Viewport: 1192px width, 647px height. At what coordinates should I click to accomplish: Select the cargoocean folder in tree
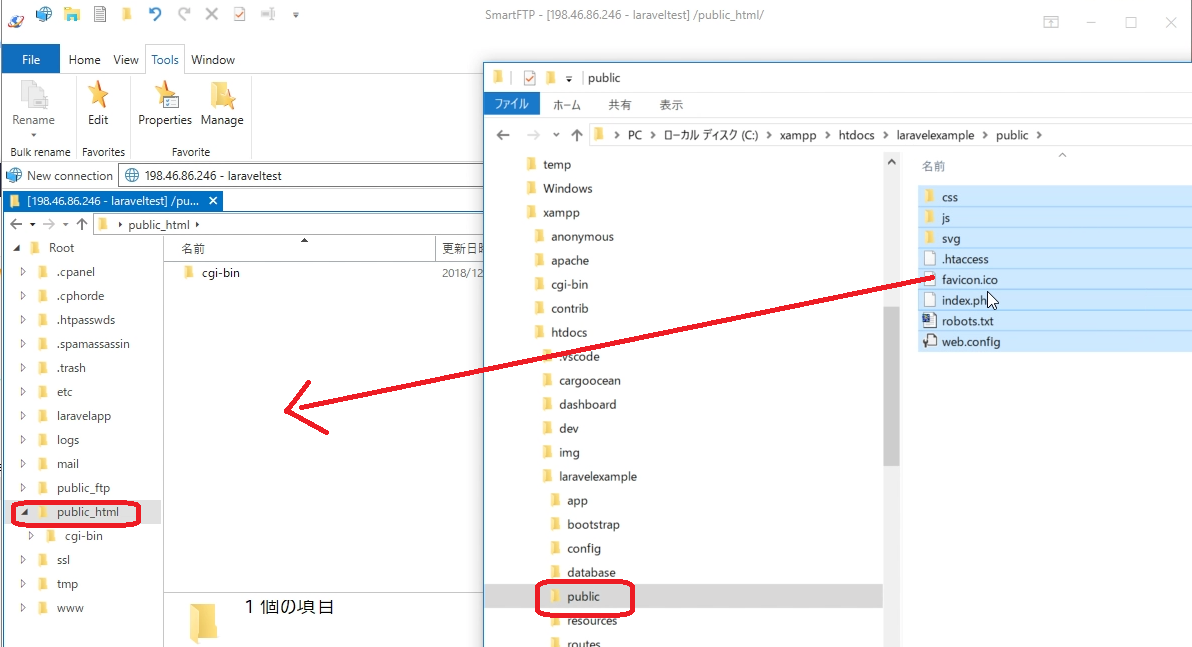click(x=589, y=381)
